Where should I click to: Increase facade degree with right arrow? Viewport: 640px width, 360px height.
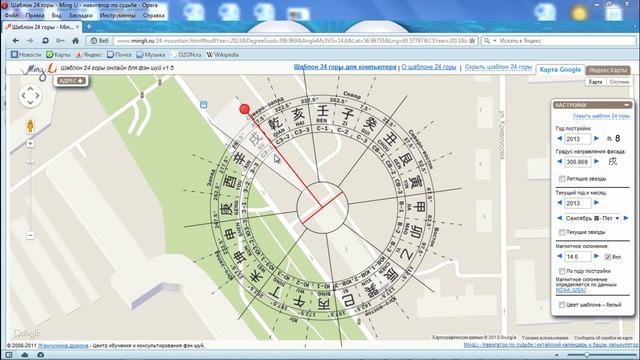tap(596, 162)
